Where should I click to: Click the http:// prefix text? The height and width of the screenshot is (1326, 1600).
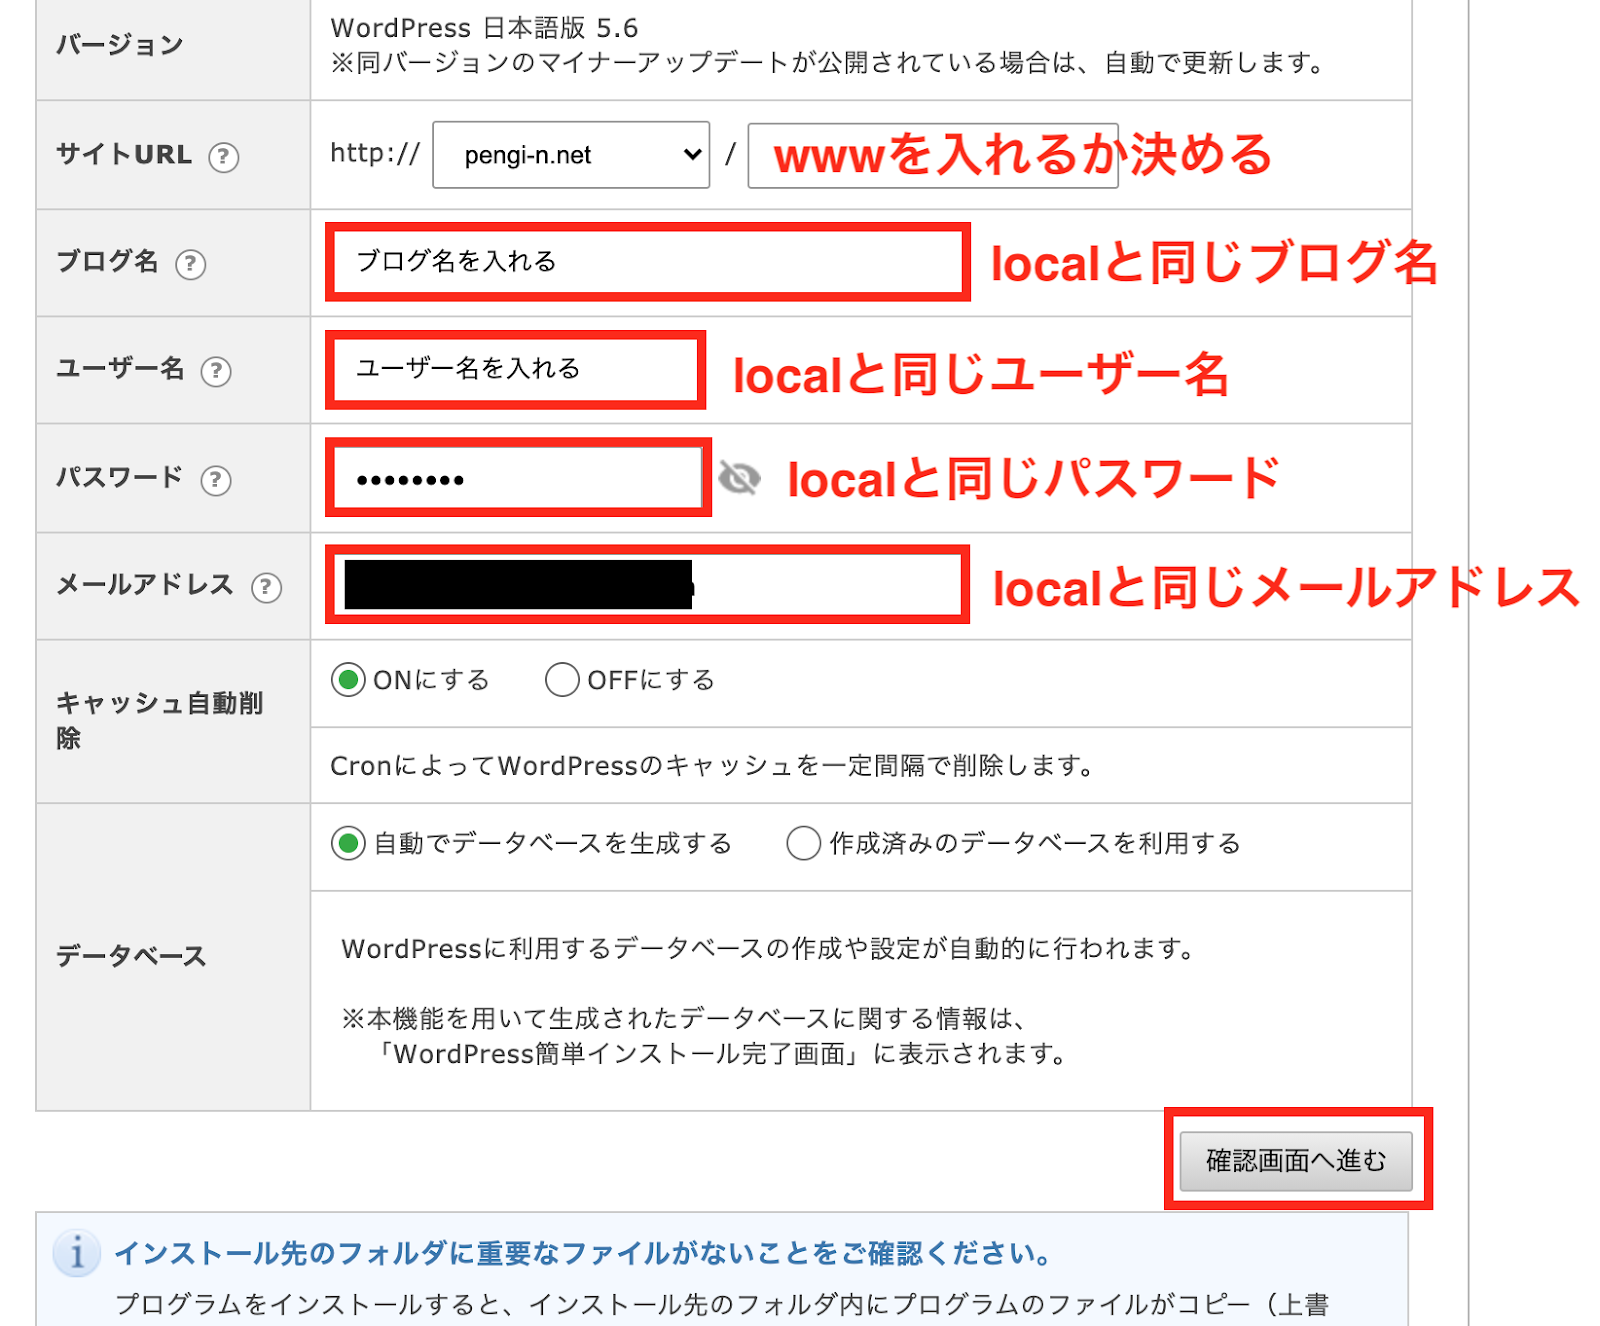point(375,153)
